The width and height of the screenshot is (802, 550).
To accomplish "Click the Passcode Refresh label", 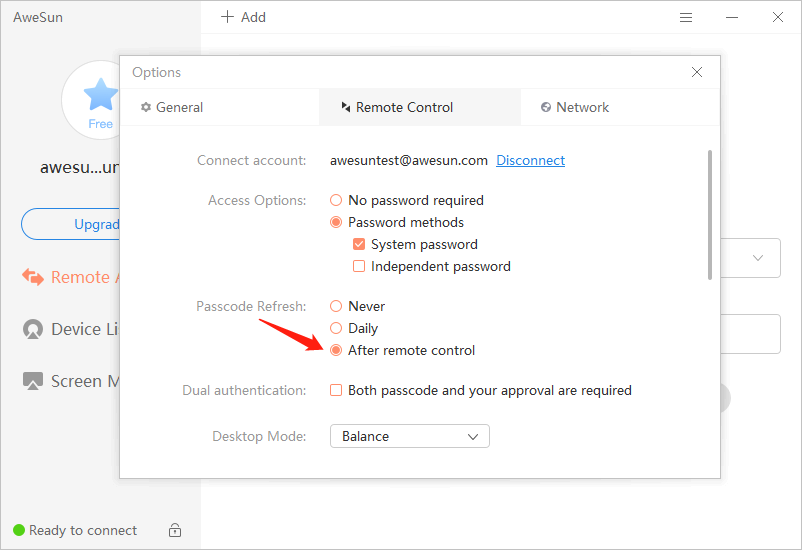I will [x=251, y=306].
